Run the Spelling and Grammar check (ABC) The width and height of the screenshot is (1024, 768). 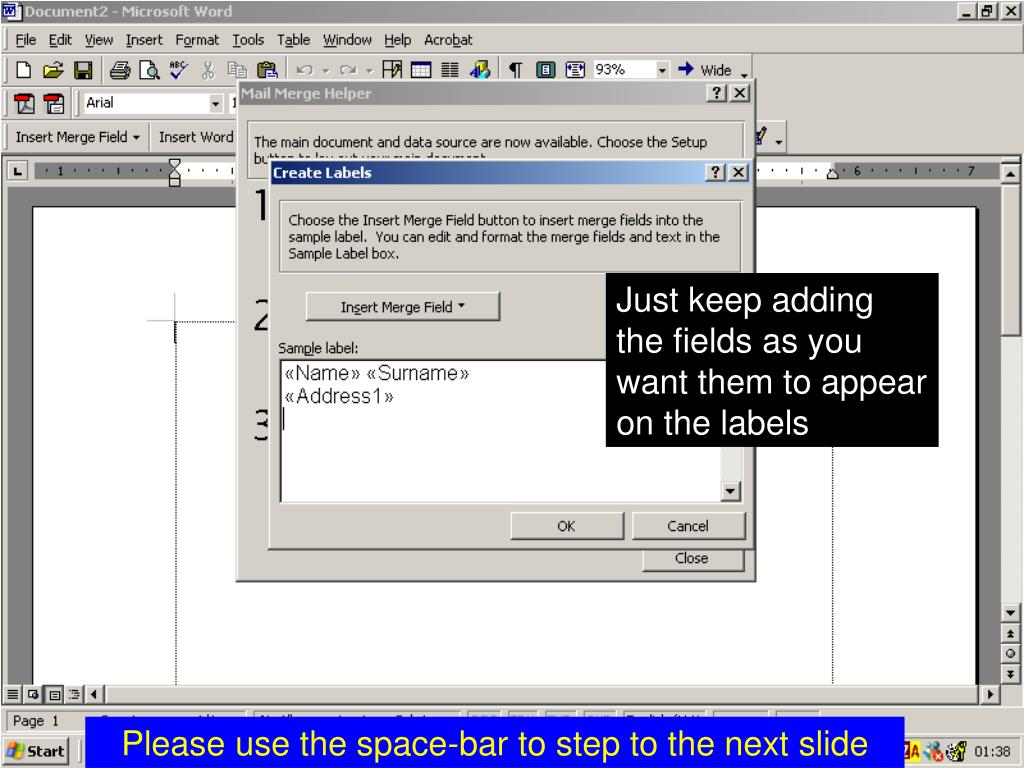[x=178, y=70]
